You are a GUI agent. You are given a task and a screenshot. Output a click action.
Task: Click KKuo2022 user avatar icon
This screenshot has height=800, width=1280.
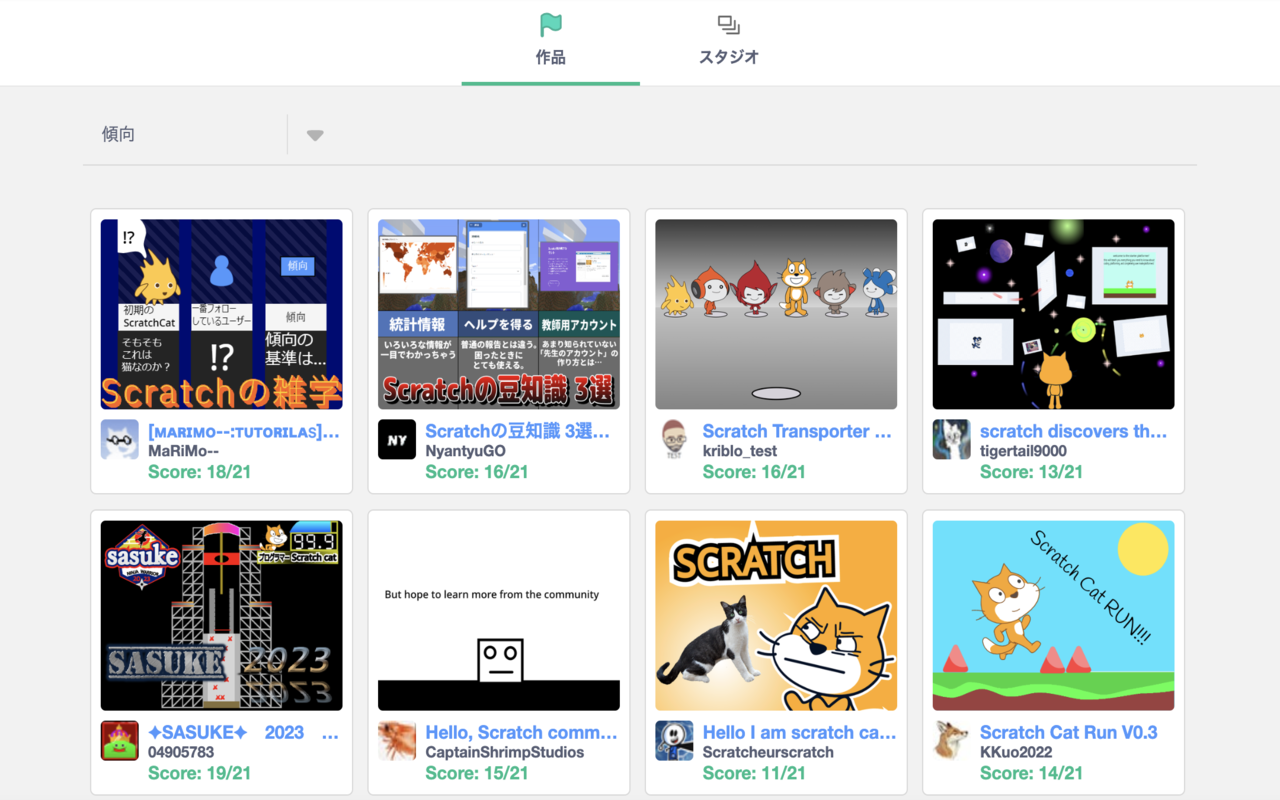click(952, 741)
